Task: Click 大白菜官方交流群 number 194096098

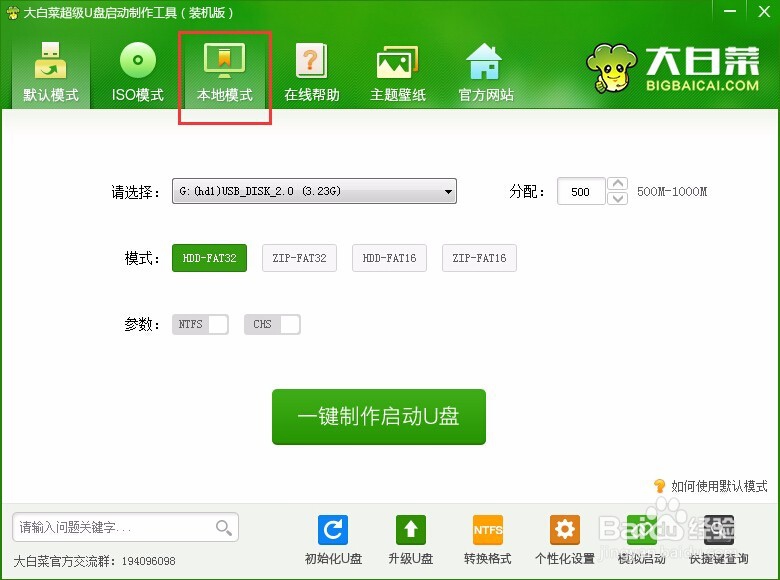Action: click(x=149, y=561)
